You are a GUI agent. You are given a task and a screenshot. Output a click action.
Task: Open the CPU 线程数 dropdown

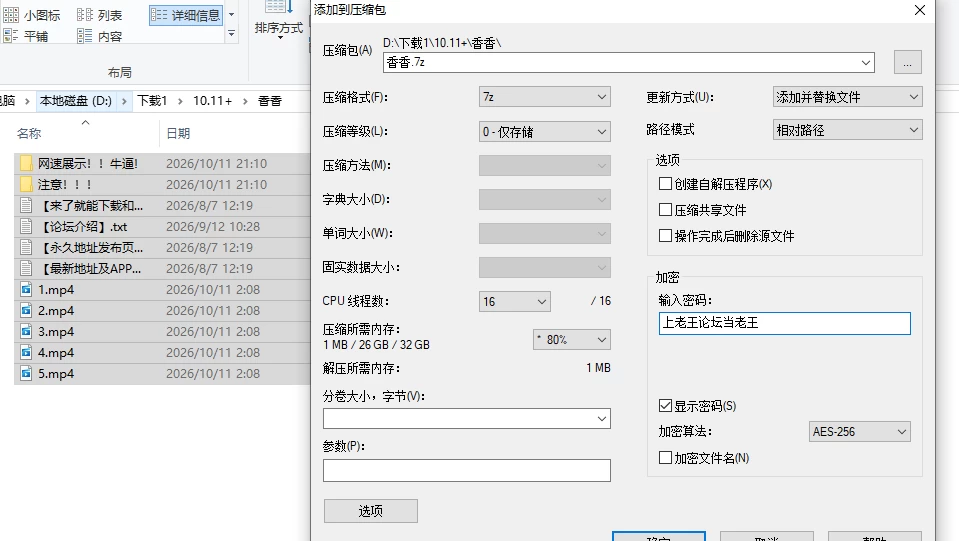tap(514, 301)
